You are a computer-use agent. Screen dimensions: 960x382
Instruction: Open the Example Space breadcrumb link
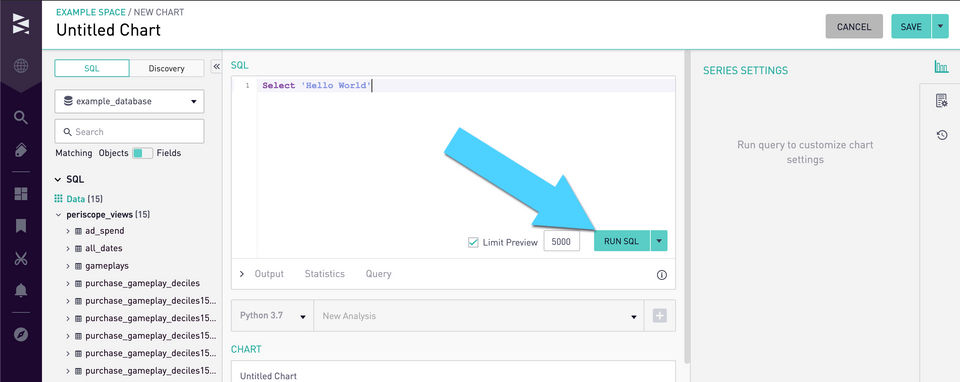[x=91, y=12]
